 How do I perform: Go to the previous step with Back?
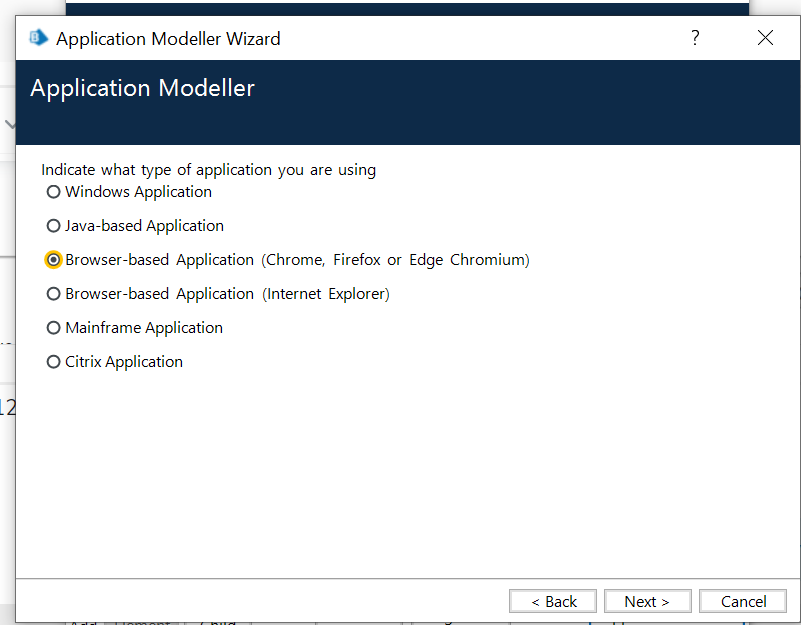click(553, 601)
